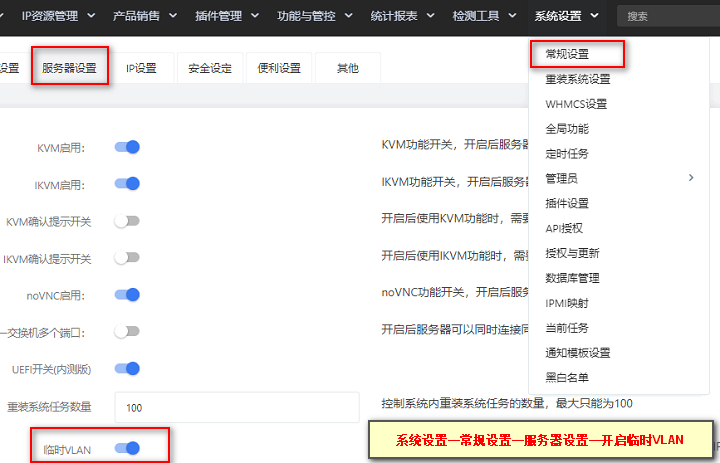Enable the IKVM确认提示开关 switch
Screen dimensions: 720x463
point(127,258)
